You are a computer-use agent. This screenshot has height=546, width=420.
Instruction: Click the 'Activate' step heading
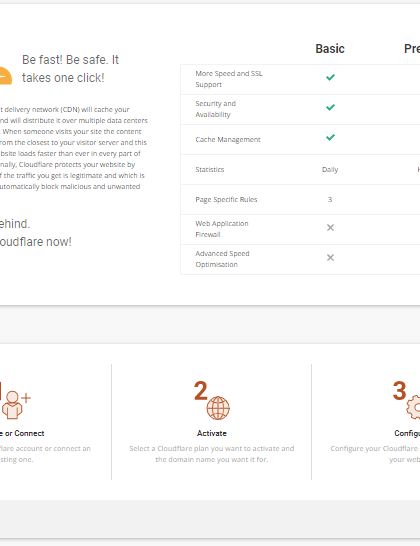click(x=212, y=433)
